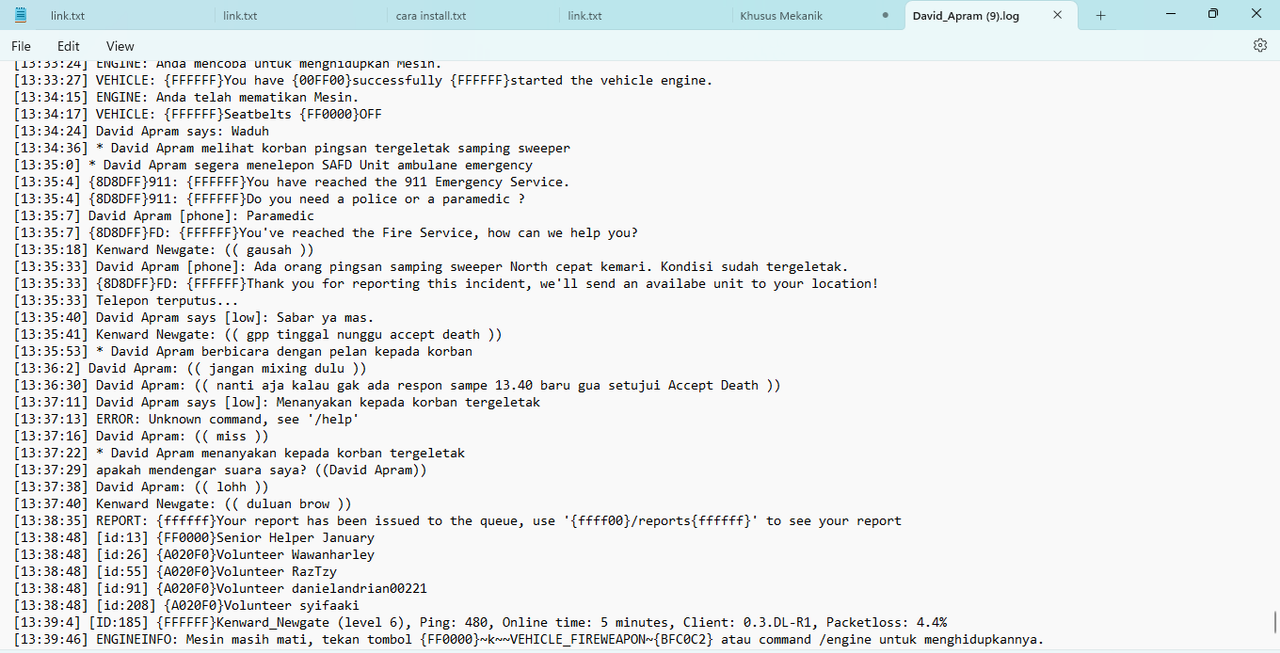Click the line 'segera menelepon SAFD Unit ambulane emergency'

point(273,165)
